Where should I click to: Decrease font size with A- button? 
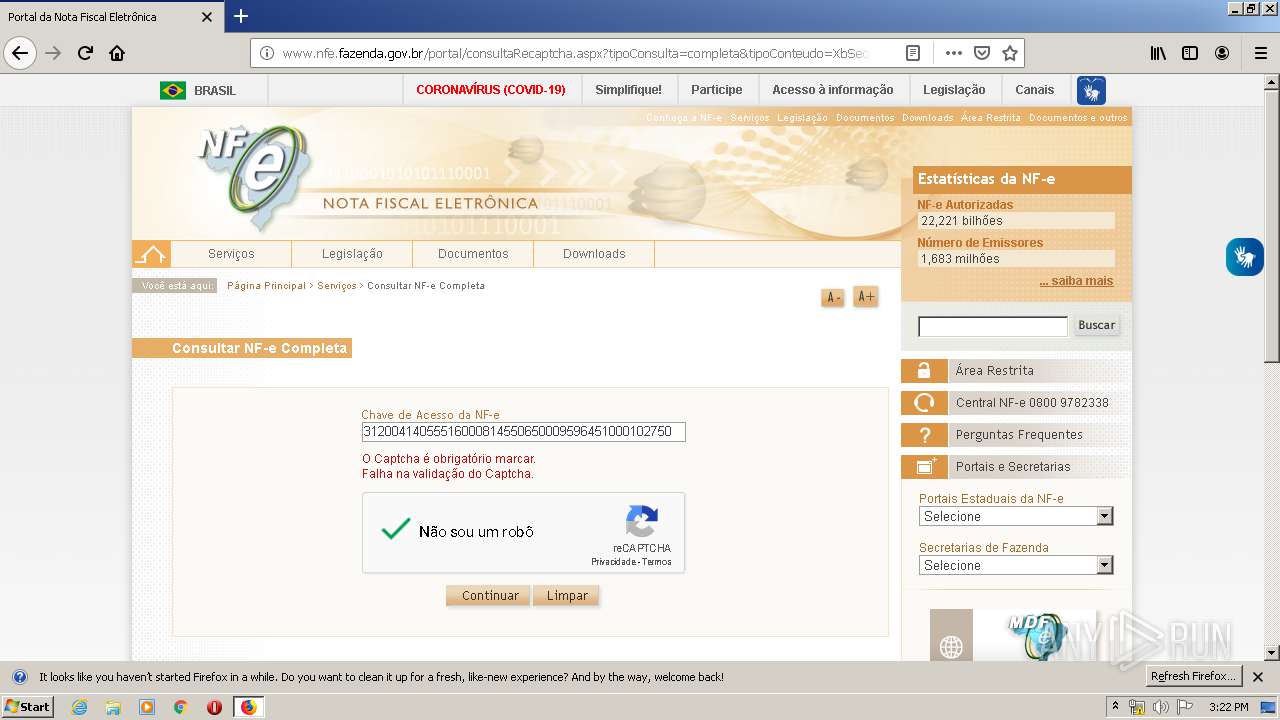coord(833,297)
